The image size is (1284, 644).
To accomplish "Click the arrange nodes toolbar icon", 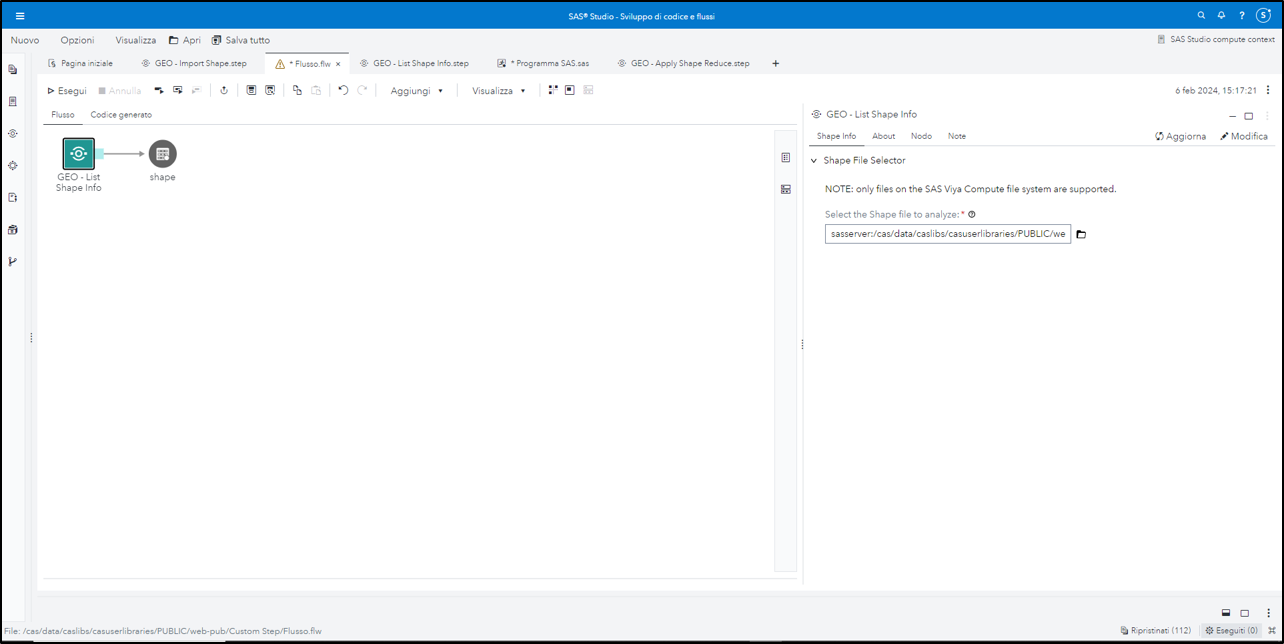I will pyautogui.click(x=553, y=90).
